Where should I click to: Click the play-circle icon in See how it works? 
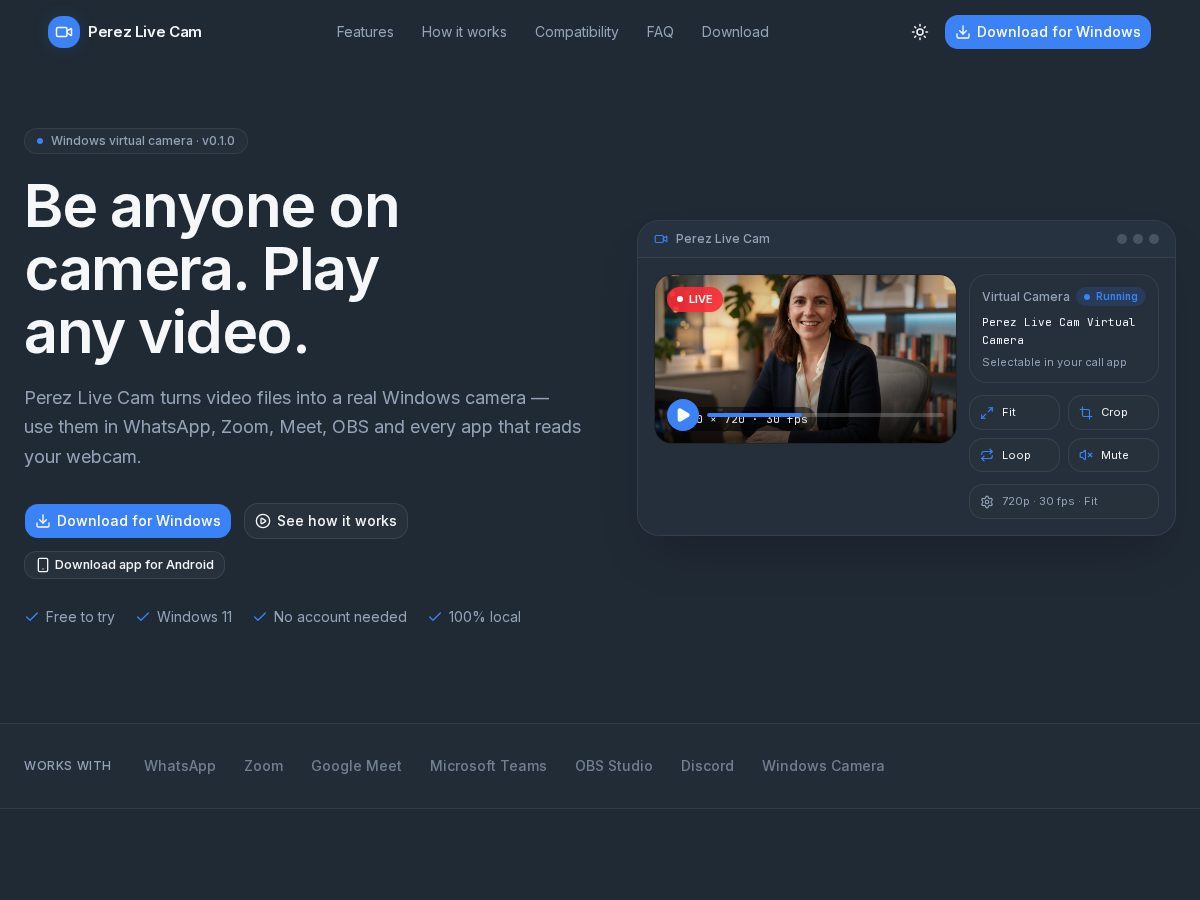263,521
